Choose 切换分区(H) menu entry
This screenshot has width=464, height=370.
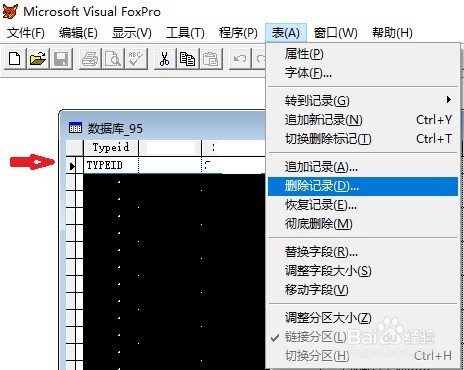pyautogui.click(x=363, y=356)
